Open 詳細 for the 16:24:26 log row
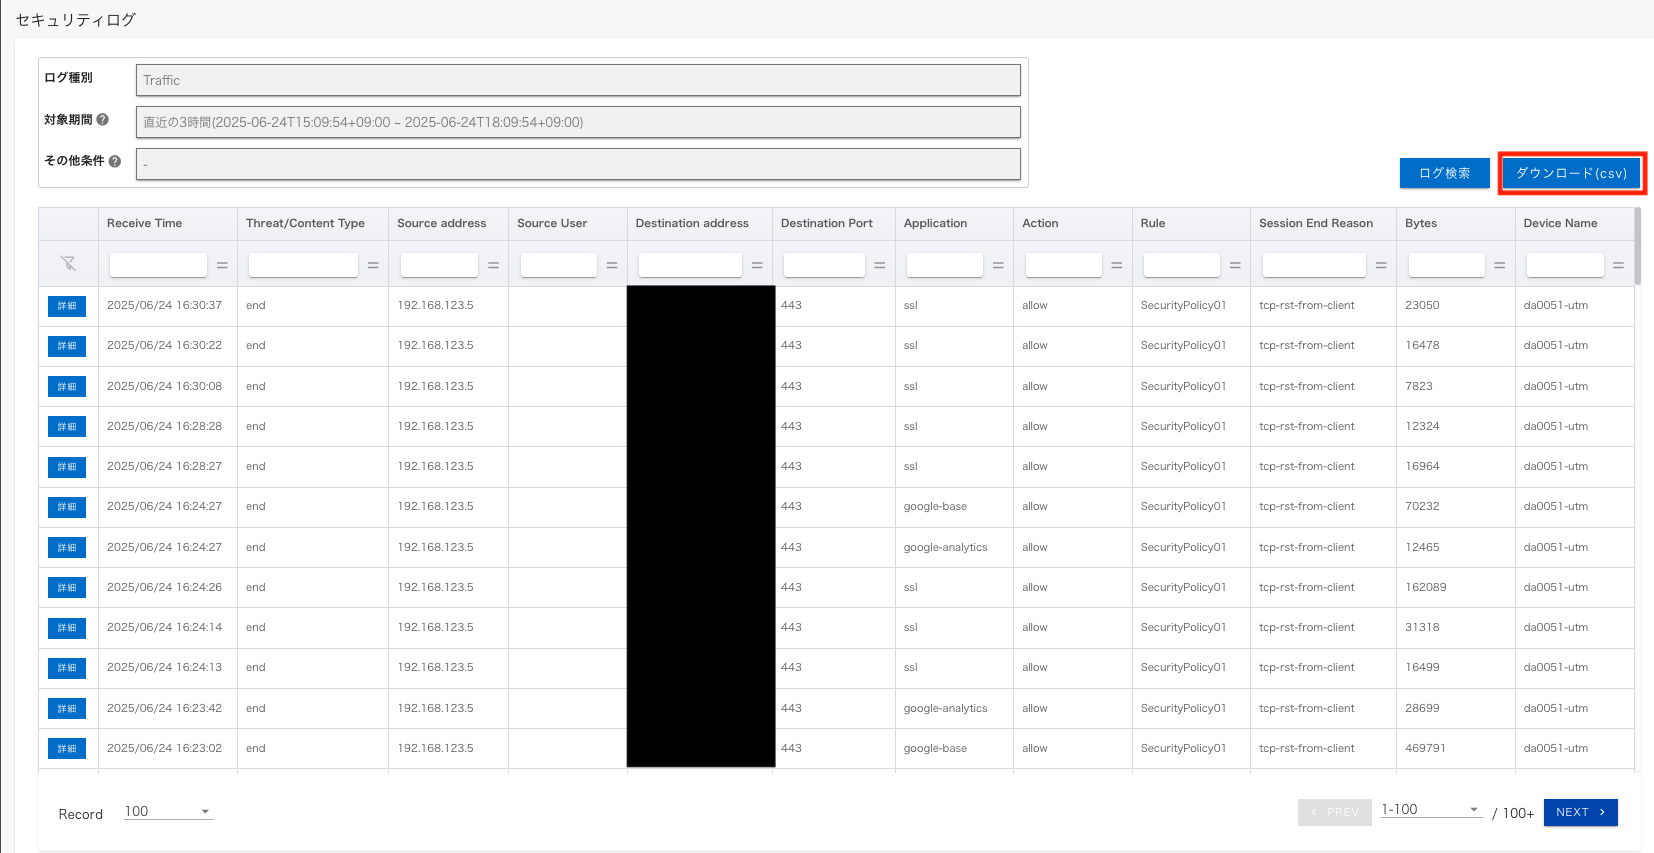This screenshot has height=853, width=1654. 67,588
